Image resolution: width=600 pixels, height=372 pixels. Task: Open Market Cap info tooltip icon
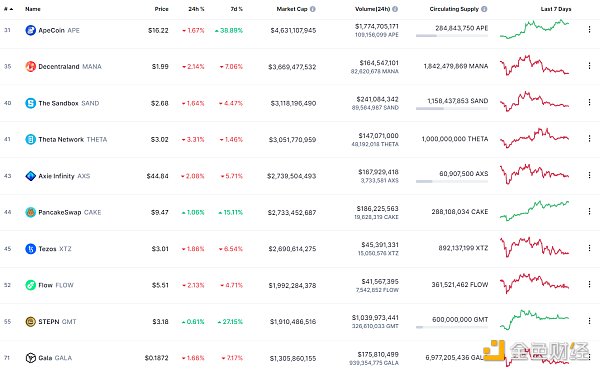(x=313, y=9)
